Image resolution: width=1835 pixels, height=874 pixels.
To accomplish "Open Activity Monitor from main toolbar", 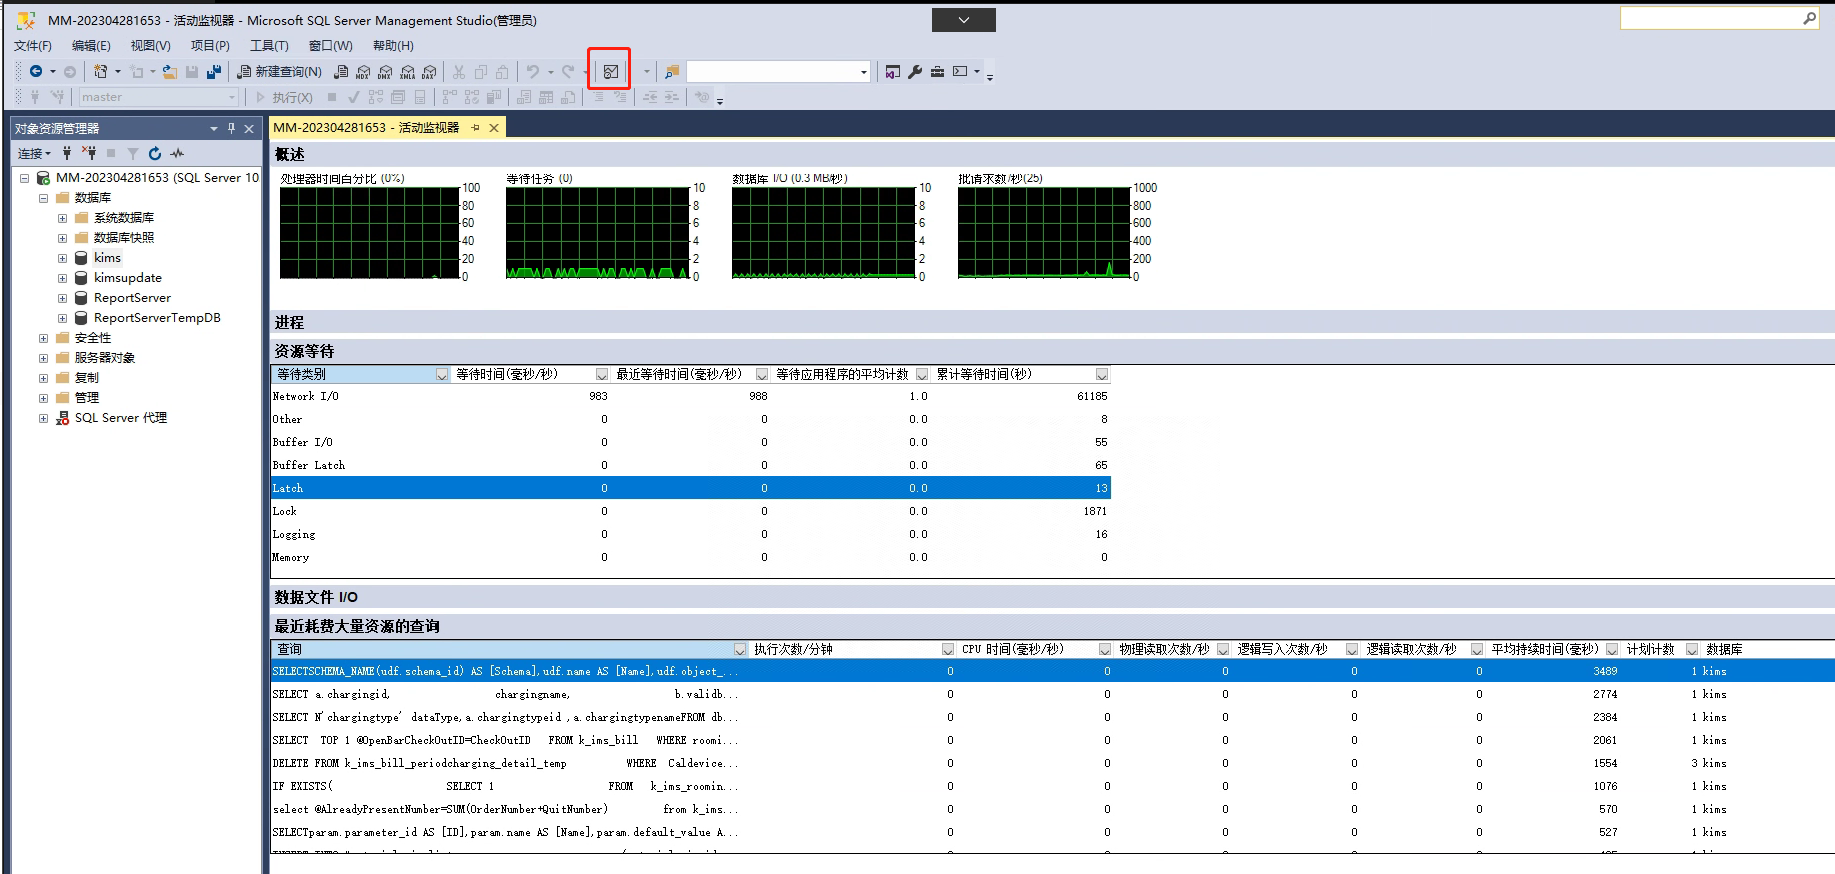I will [610, 71].
